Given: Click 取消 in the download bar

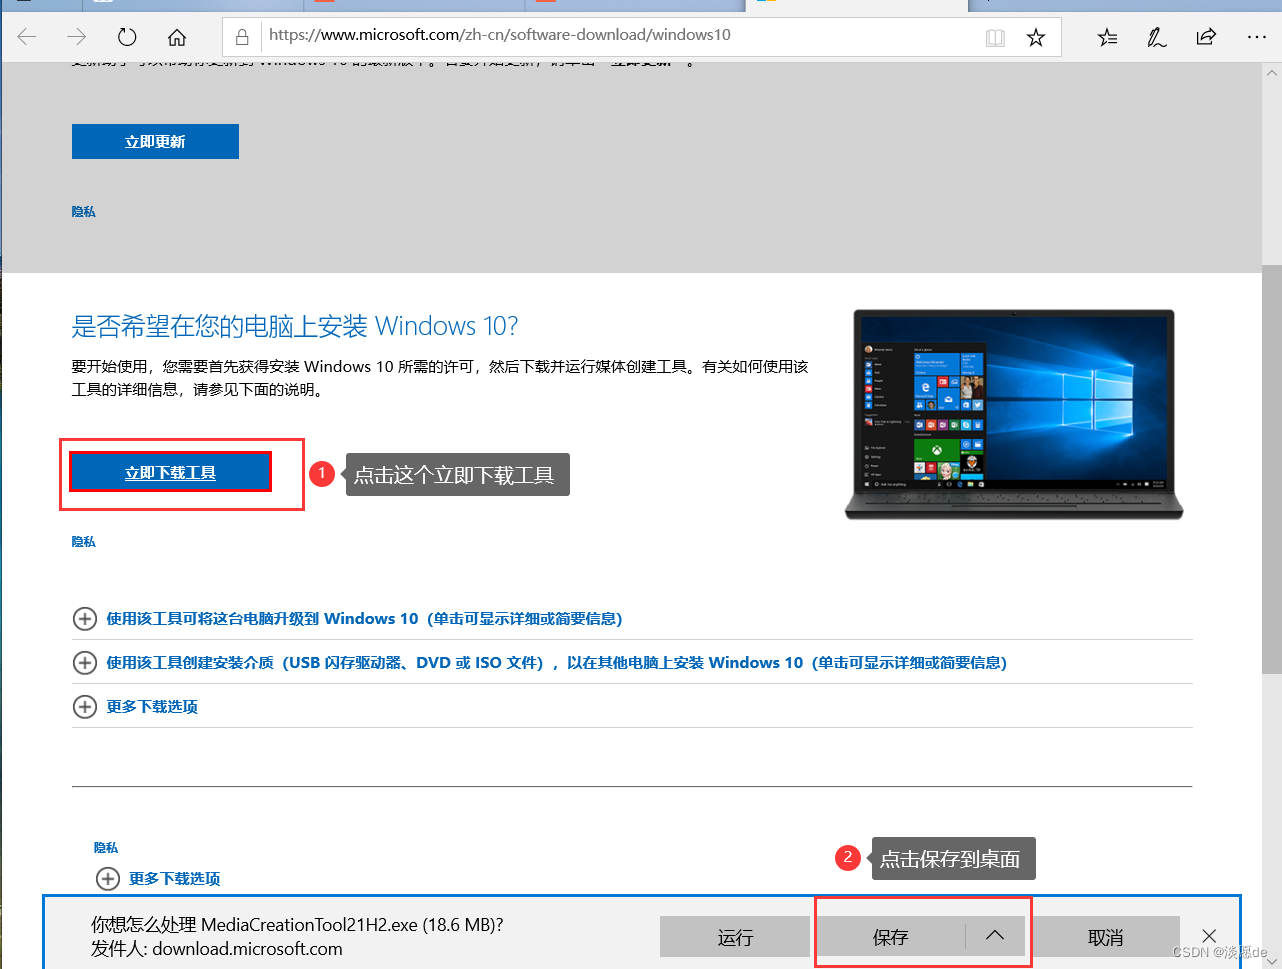Looking at the screenshot, I should pos(1105,937).
